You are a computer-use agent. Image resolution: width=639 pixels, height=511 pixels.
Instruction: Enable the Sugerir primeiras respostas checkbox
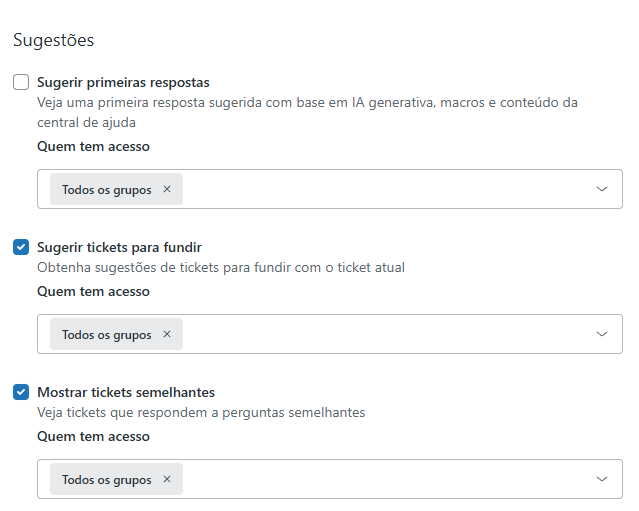[21, 82]
